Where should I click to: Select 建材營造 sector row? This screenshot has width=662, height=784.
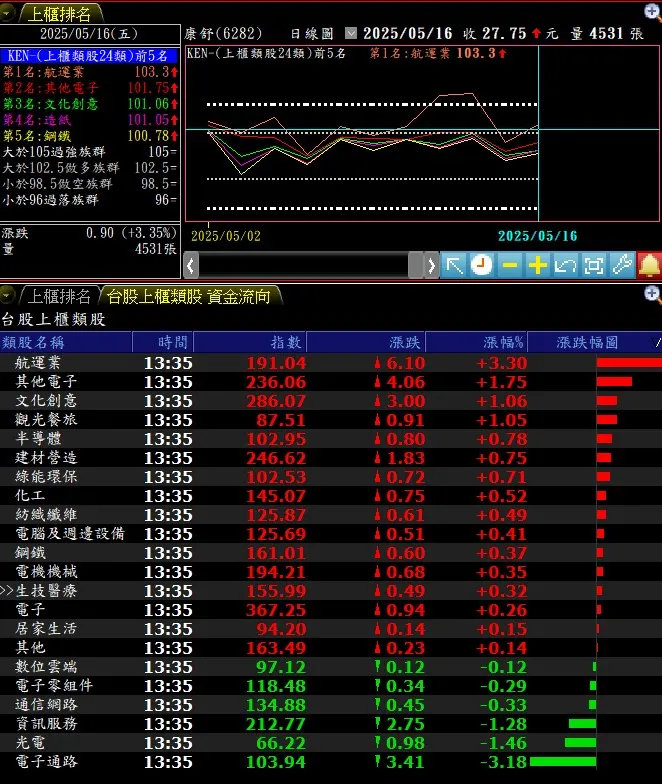tap(331, 458)
